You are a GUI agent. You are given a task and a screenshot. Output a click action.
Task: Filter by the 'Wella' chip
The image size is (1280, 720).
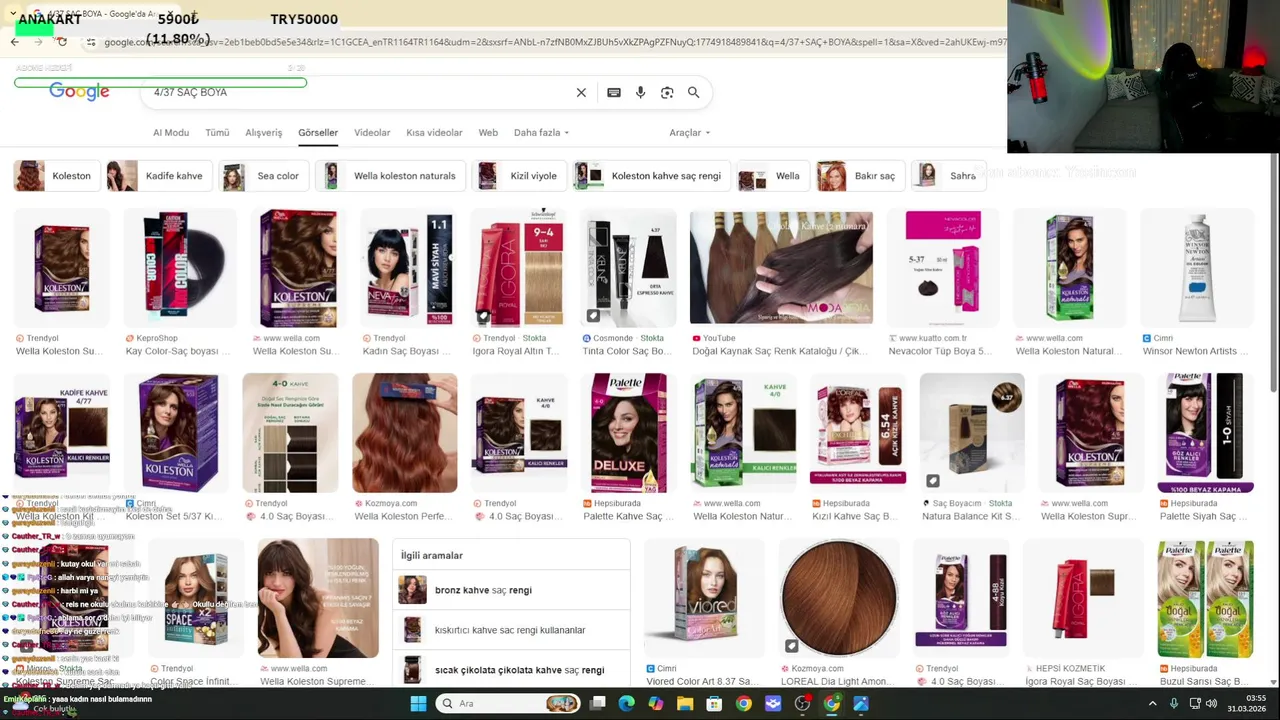(772, 176)
